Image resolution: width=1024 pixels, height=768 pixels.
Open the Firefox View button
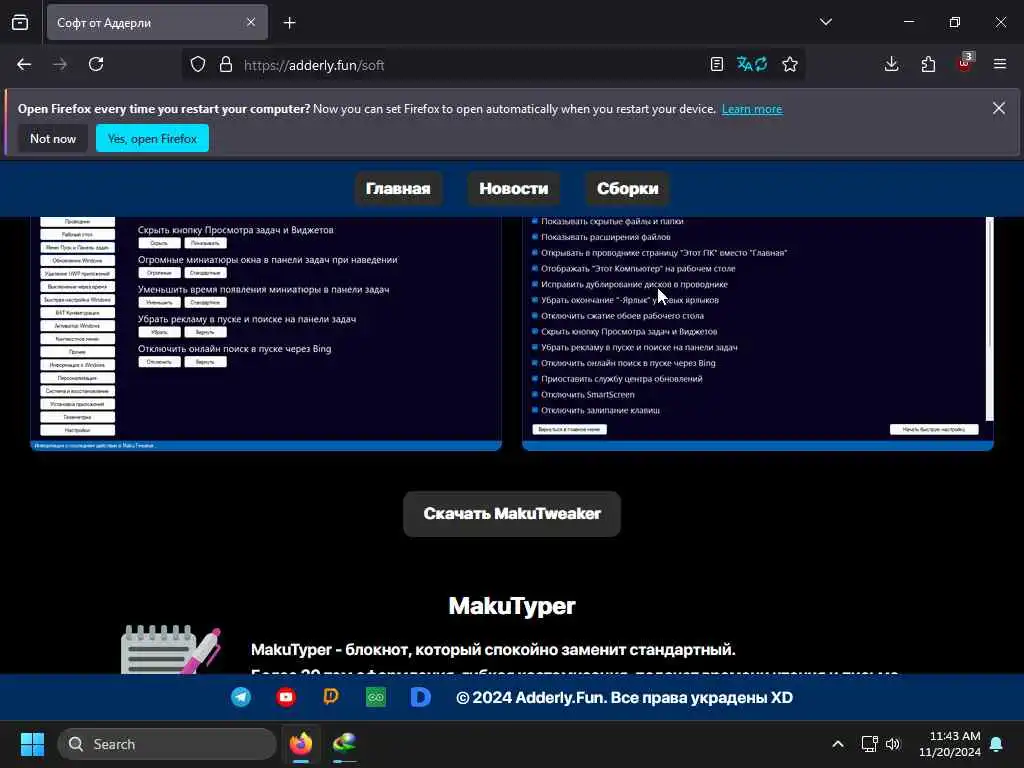20,22
